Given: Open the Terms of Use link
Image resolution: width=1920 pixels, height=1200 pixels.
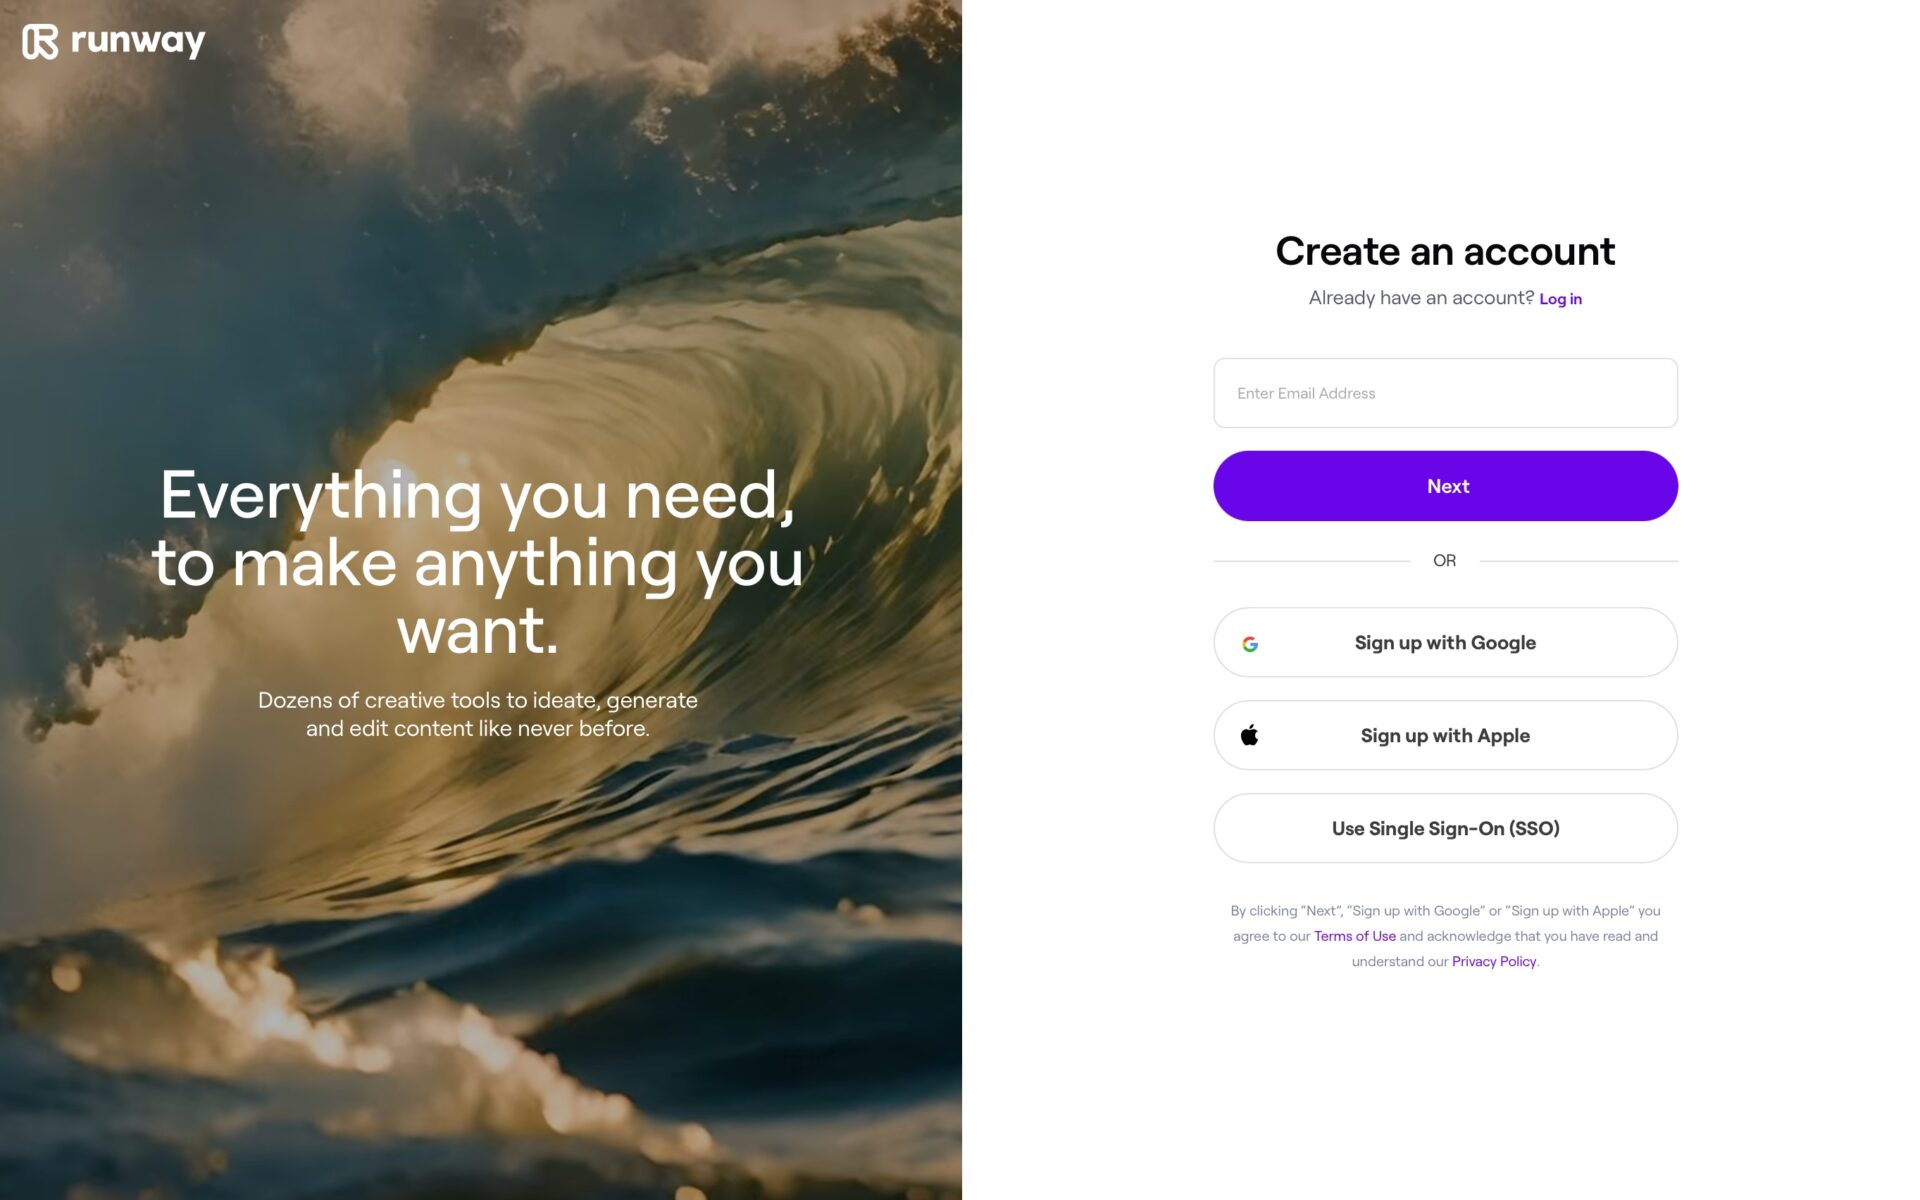Looking at the screenshot, I should click(1354, 936).
